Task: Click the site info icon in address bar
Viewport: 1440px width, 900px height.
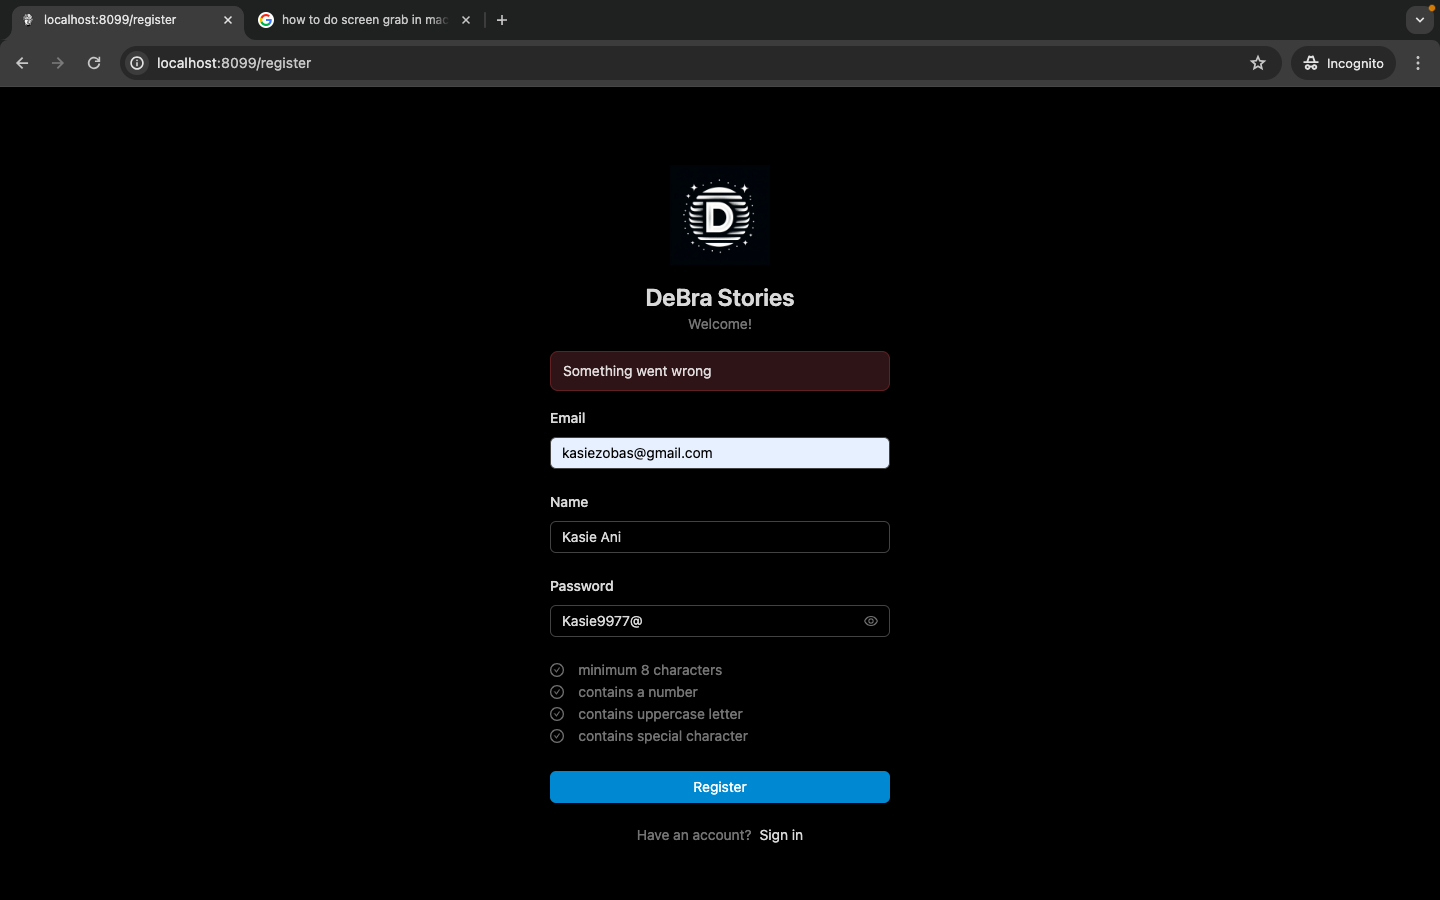Action: click(136, 62)
